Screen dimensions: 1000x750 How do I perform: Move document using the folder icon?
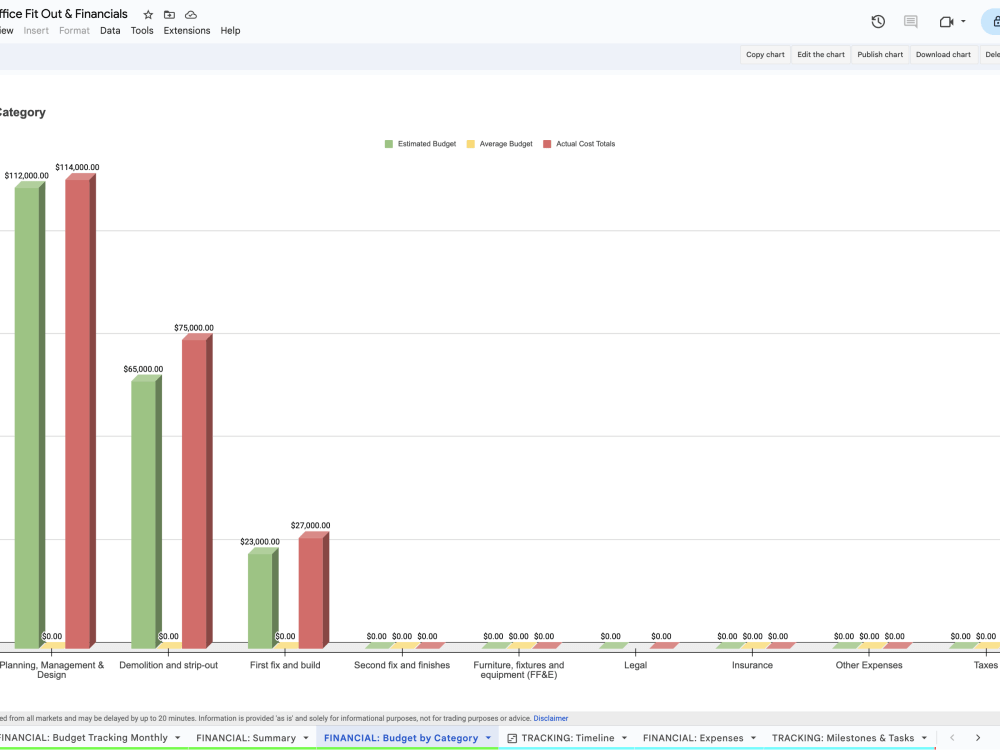[x=169, y=15]
